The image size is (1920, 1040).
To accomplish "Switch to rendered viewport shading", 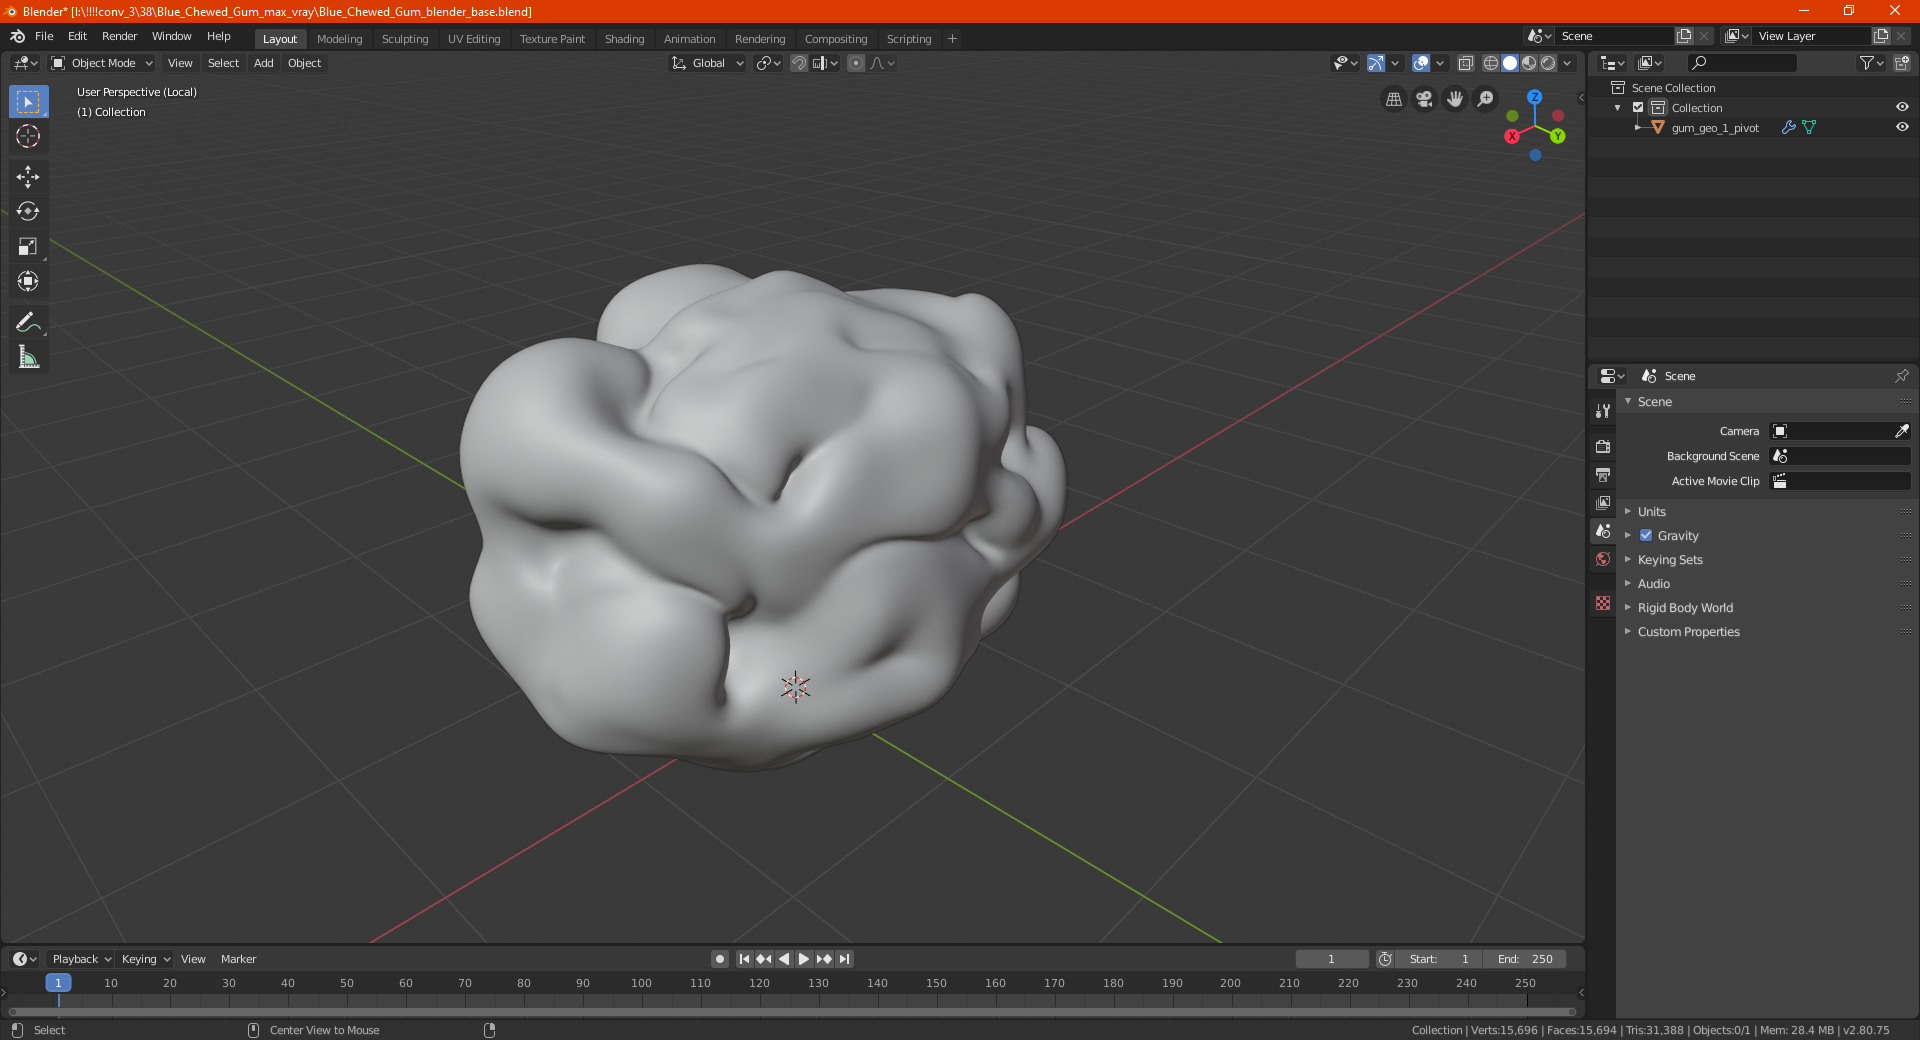I will [x=1548, y=63].
